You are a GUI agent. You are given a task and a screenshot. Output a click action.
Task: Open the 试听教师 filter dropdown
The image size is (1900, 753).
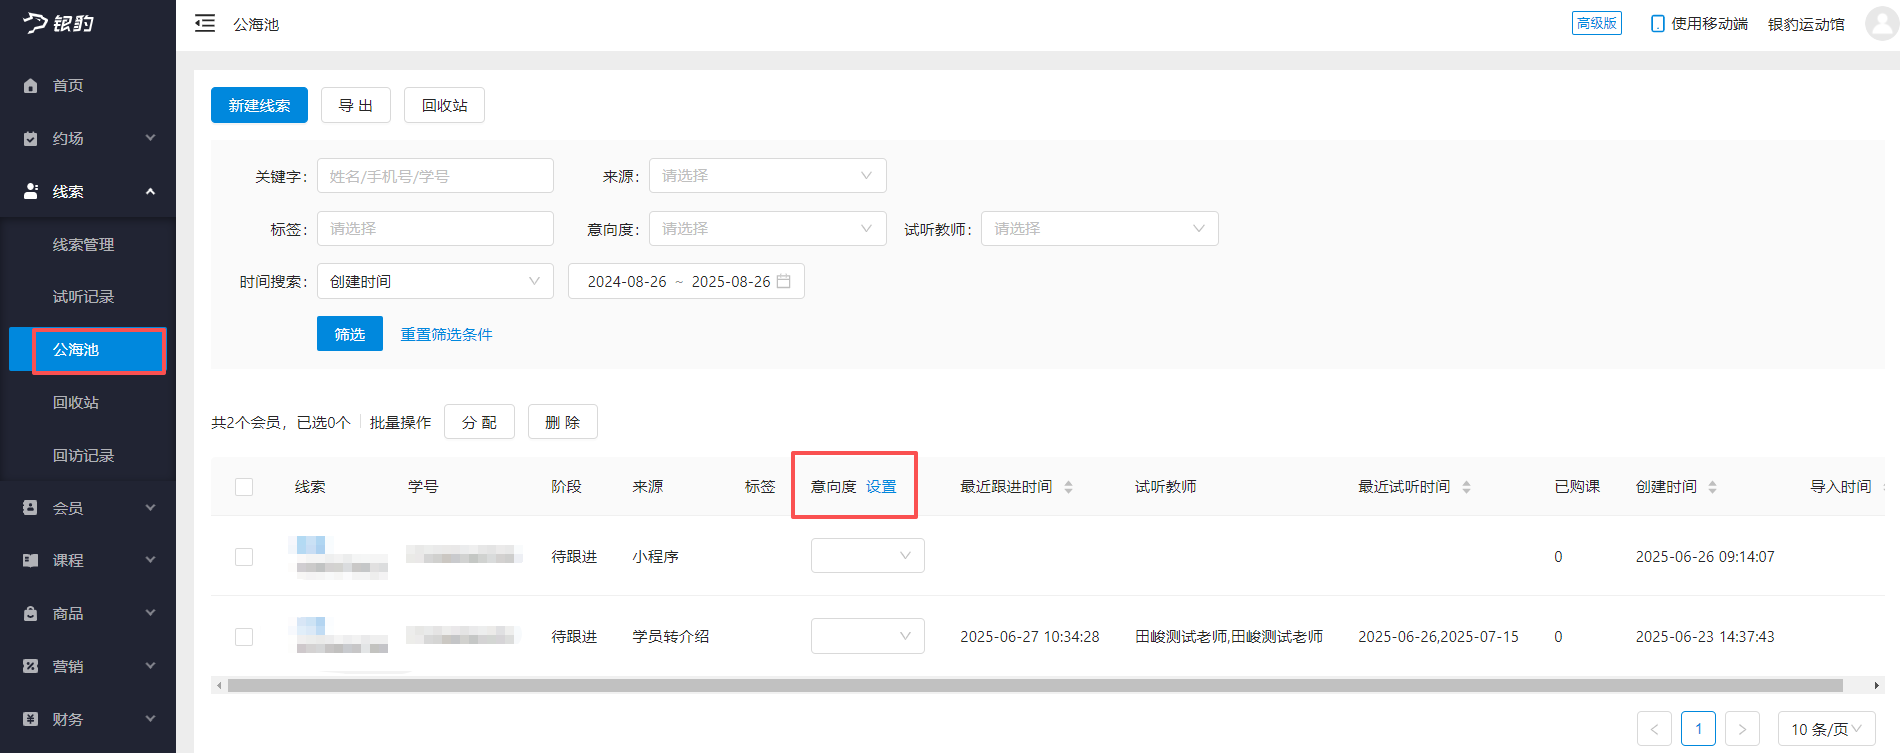tap(1100, 229)
